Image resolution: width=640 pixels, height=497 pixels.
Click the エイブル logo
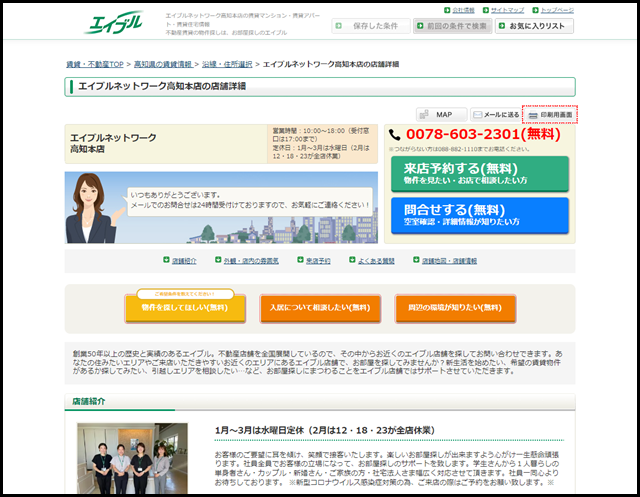tap(114, 23)
